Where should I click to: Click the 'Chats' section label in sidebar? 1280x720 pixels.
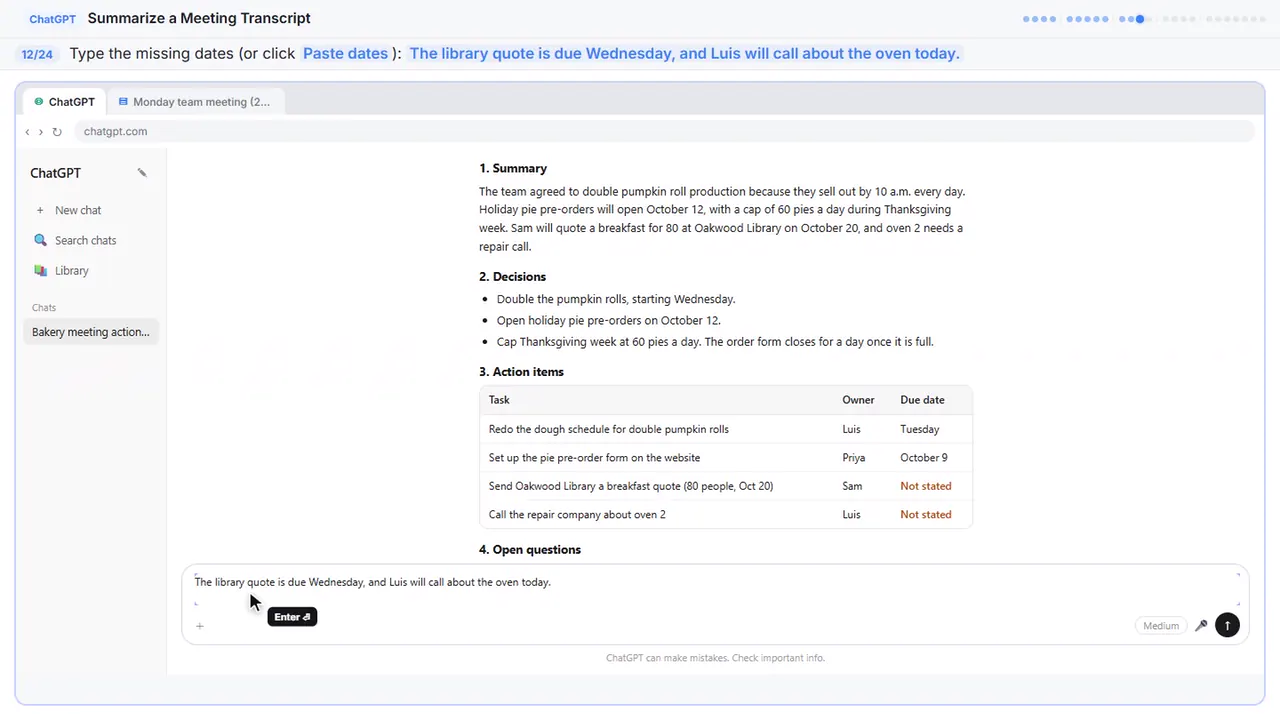click(44, 308)
